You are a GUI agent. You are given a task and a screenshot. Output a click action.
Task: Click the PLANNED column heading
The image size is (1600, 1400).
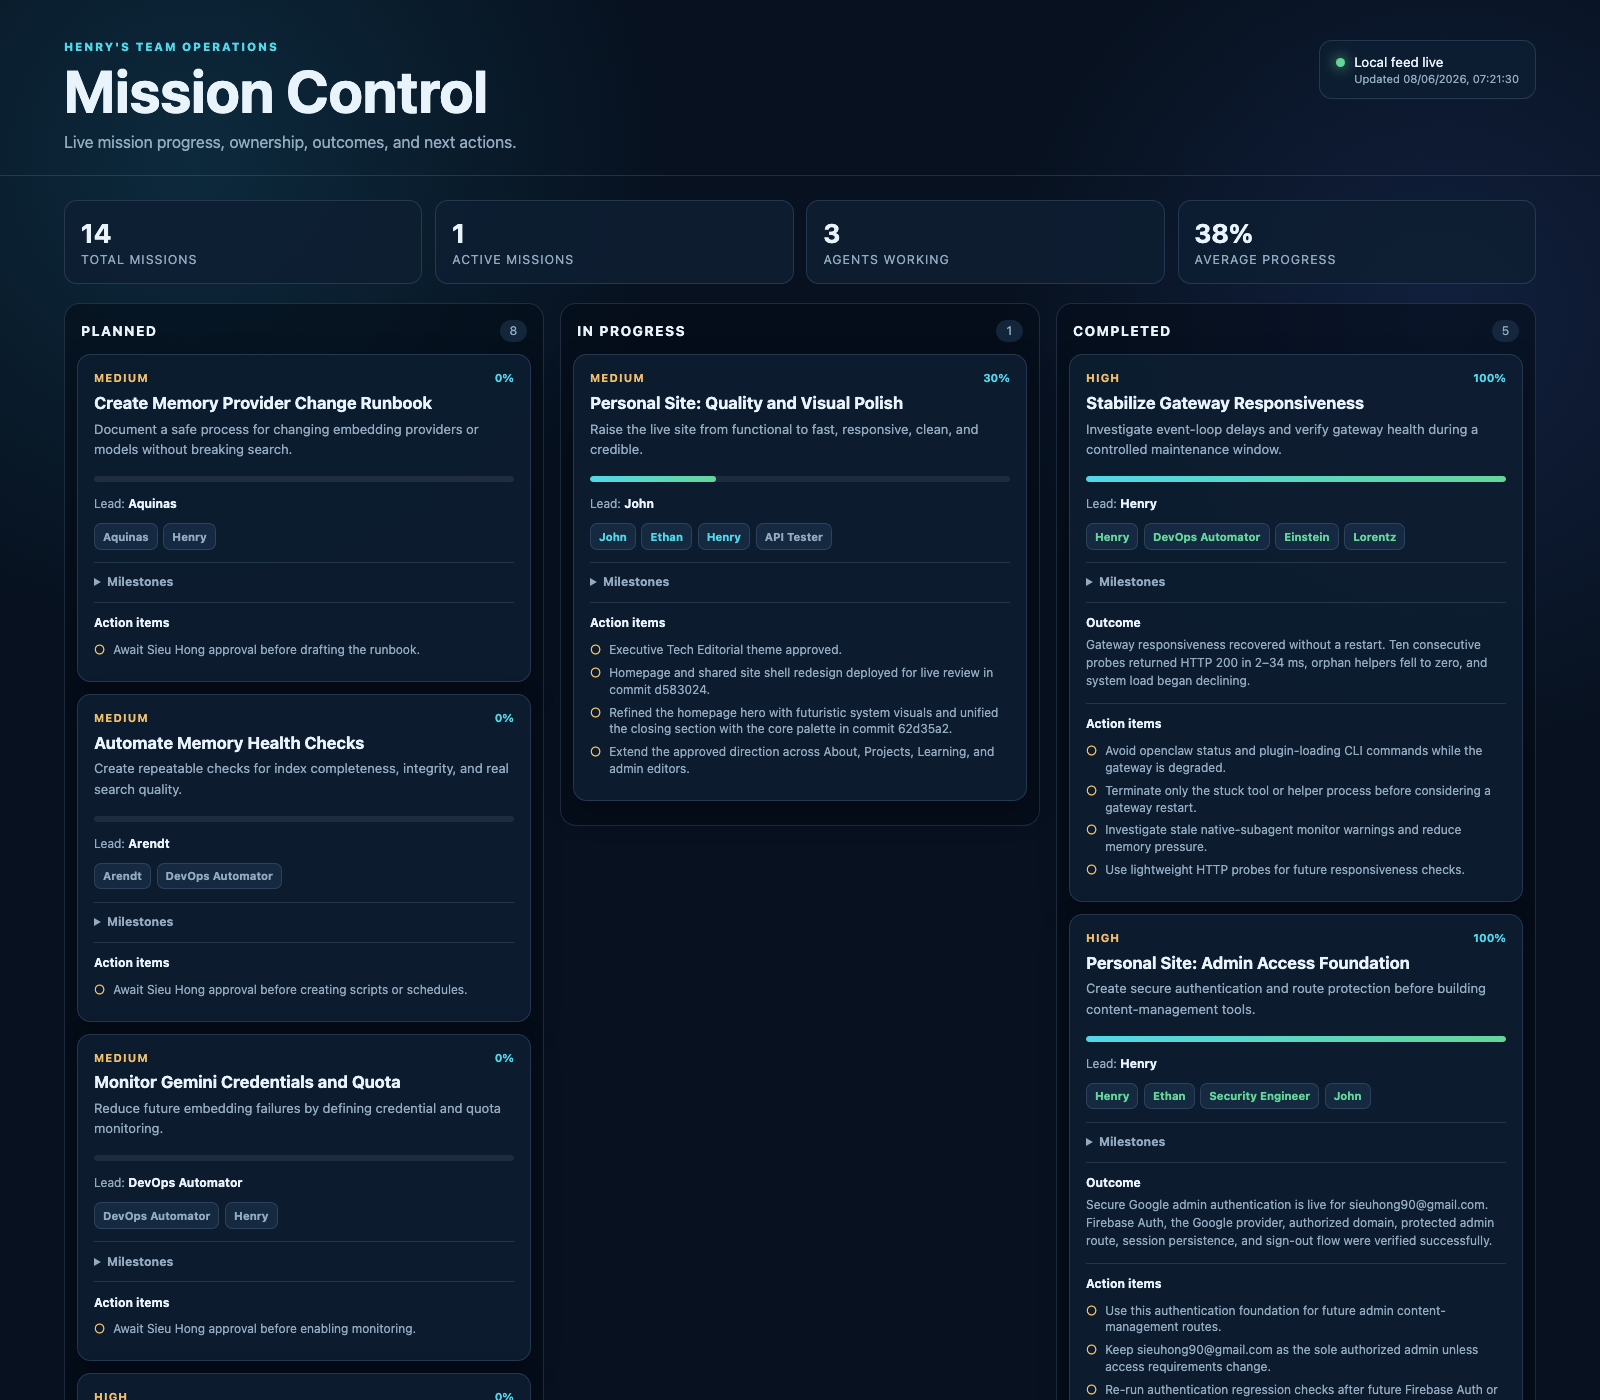(119, 331)
